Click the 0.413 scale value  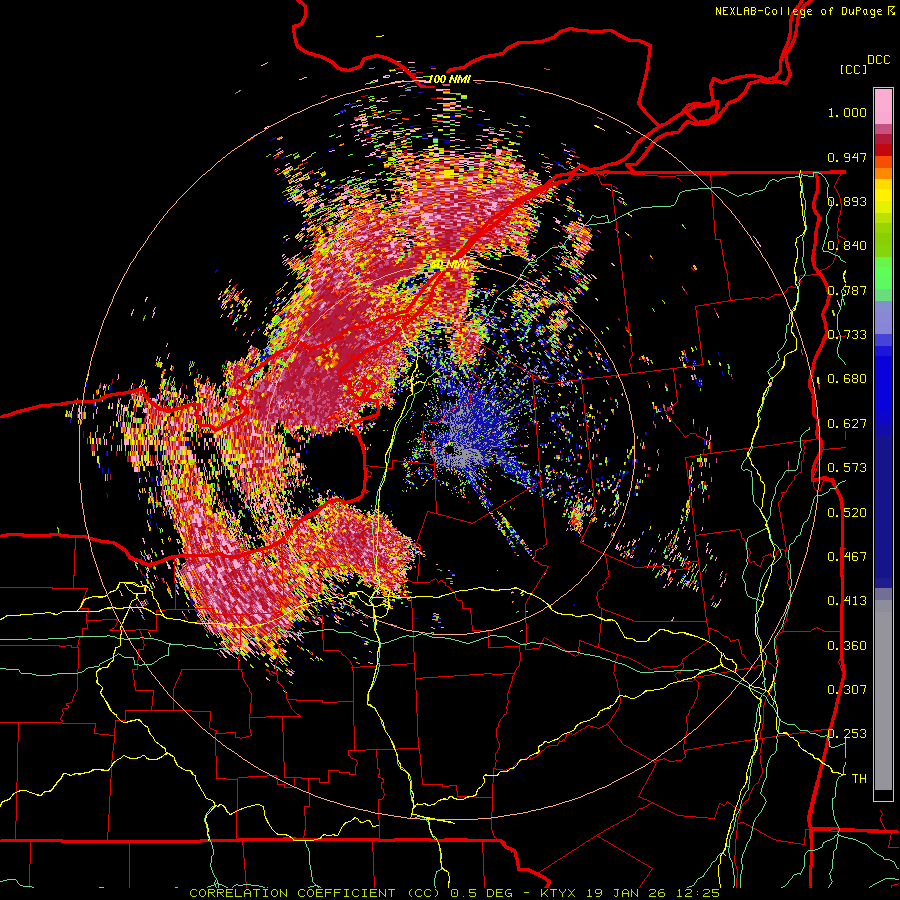pyautogui.click(x=847, y=601)
